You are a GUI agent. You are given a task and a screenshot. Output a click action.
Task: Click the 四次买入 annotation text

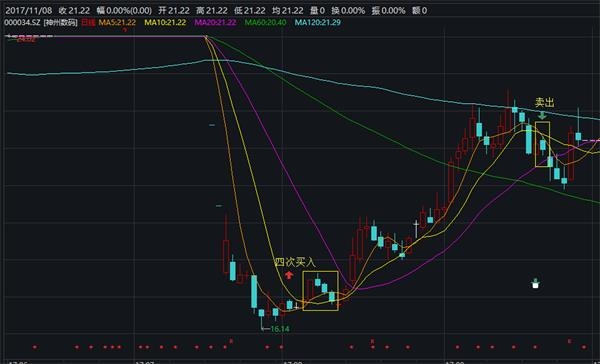pos(295,262)
